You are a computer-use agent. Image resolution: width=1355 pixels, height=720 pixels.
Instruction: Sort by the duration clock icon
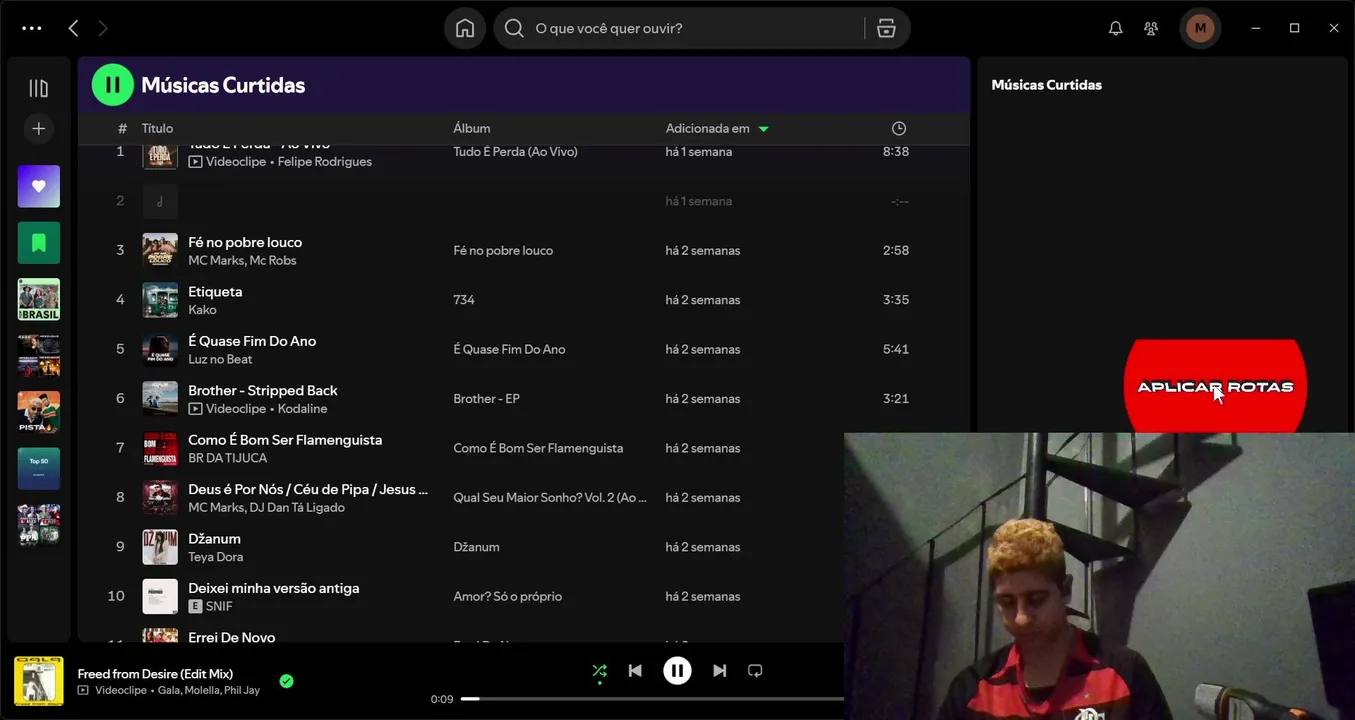coord(899,128)
